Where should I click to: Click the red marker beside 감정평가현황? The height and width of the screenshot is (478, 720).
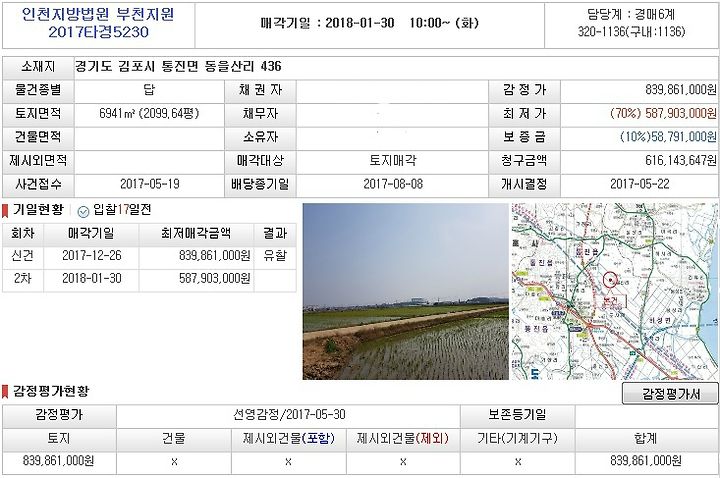[5, 392]
